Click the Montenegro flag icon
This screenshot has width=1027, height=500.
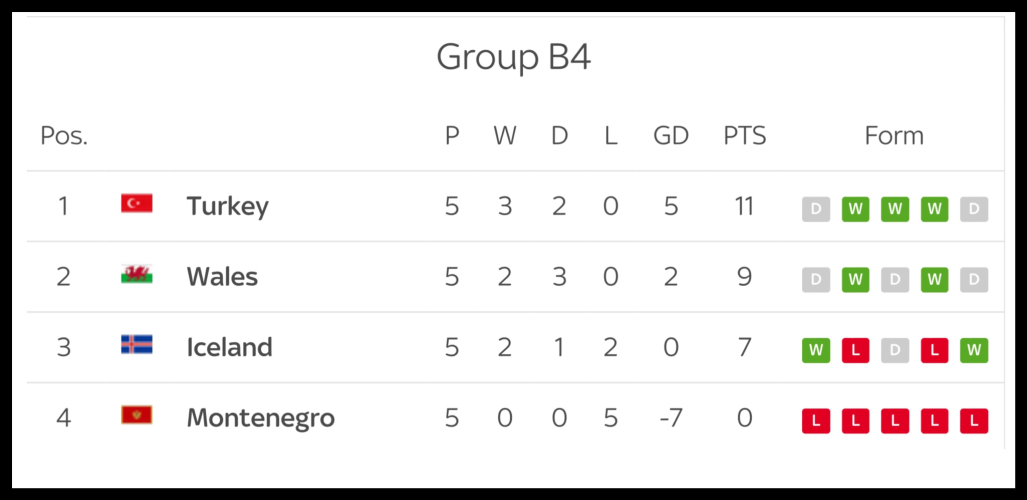tap(136, 415)
